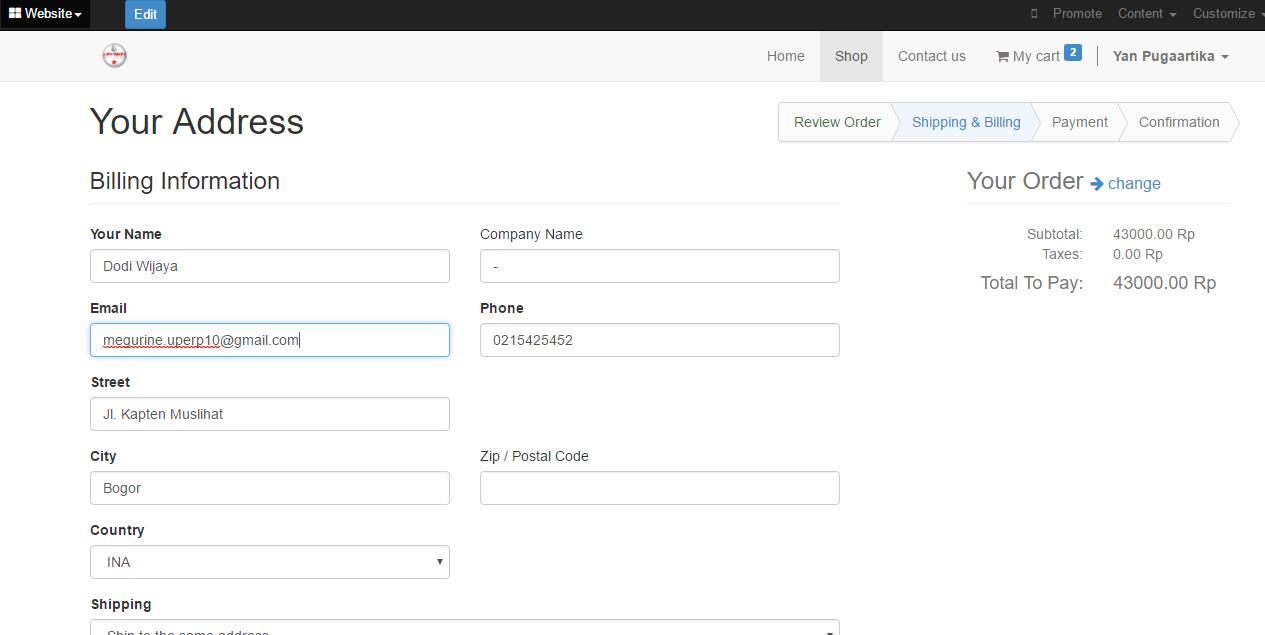Screen dimensions: 1265x635
Task: Click the Promote option in top bar
Action: coord(1077,14)
